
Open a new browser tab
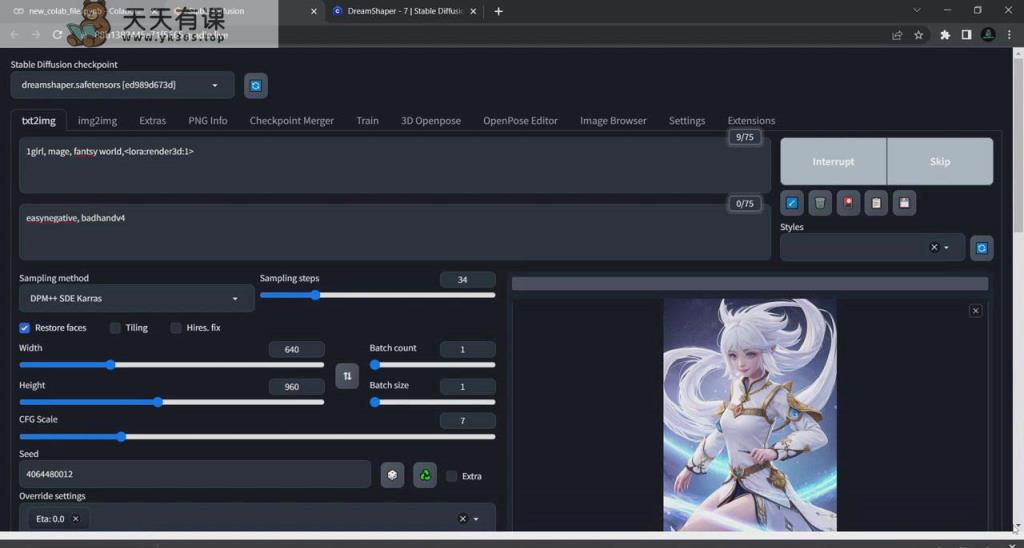pyautogui.click(x=498, y=11)
